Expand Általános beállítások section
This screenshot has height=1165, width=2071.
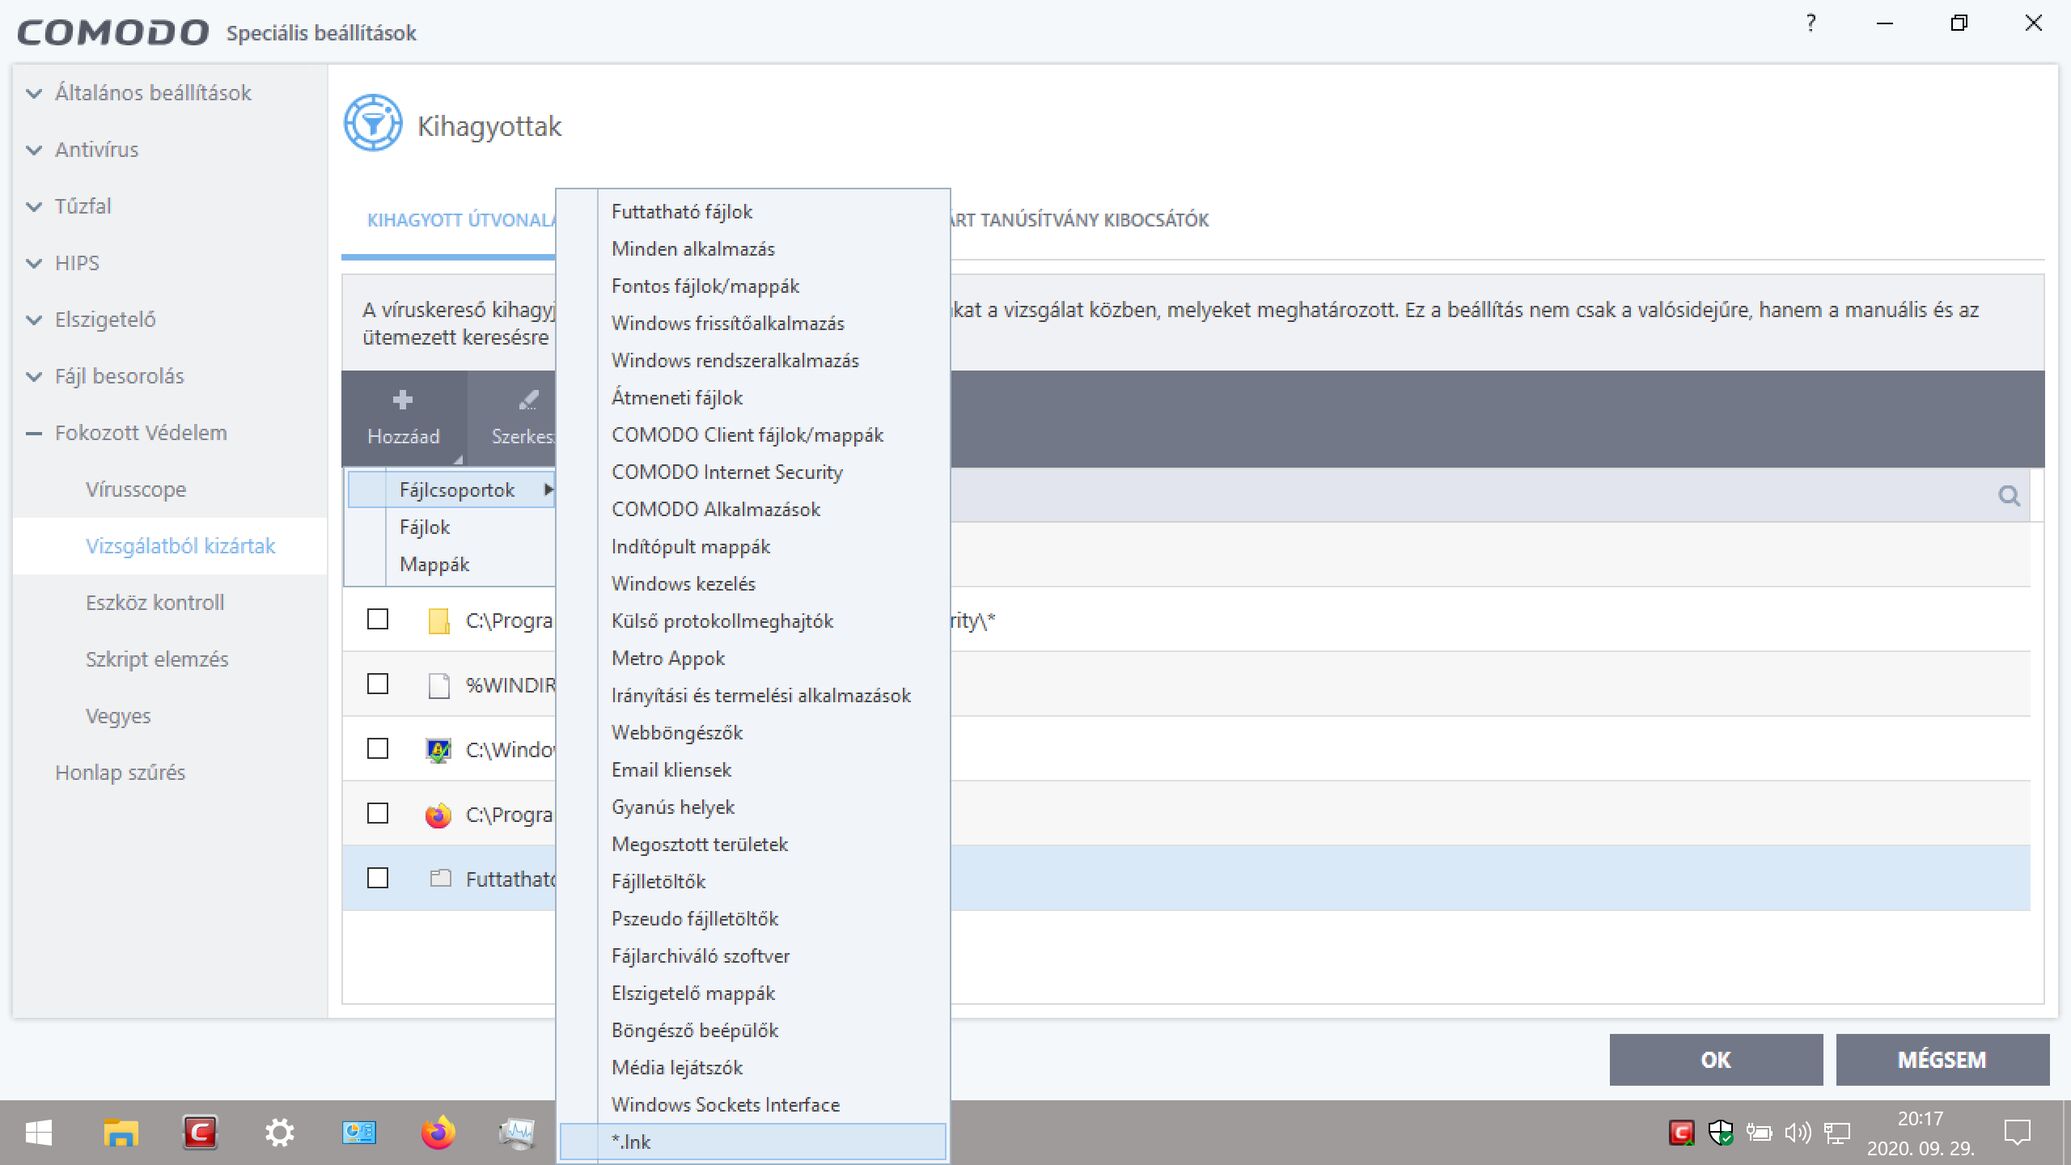pos(34,93)
